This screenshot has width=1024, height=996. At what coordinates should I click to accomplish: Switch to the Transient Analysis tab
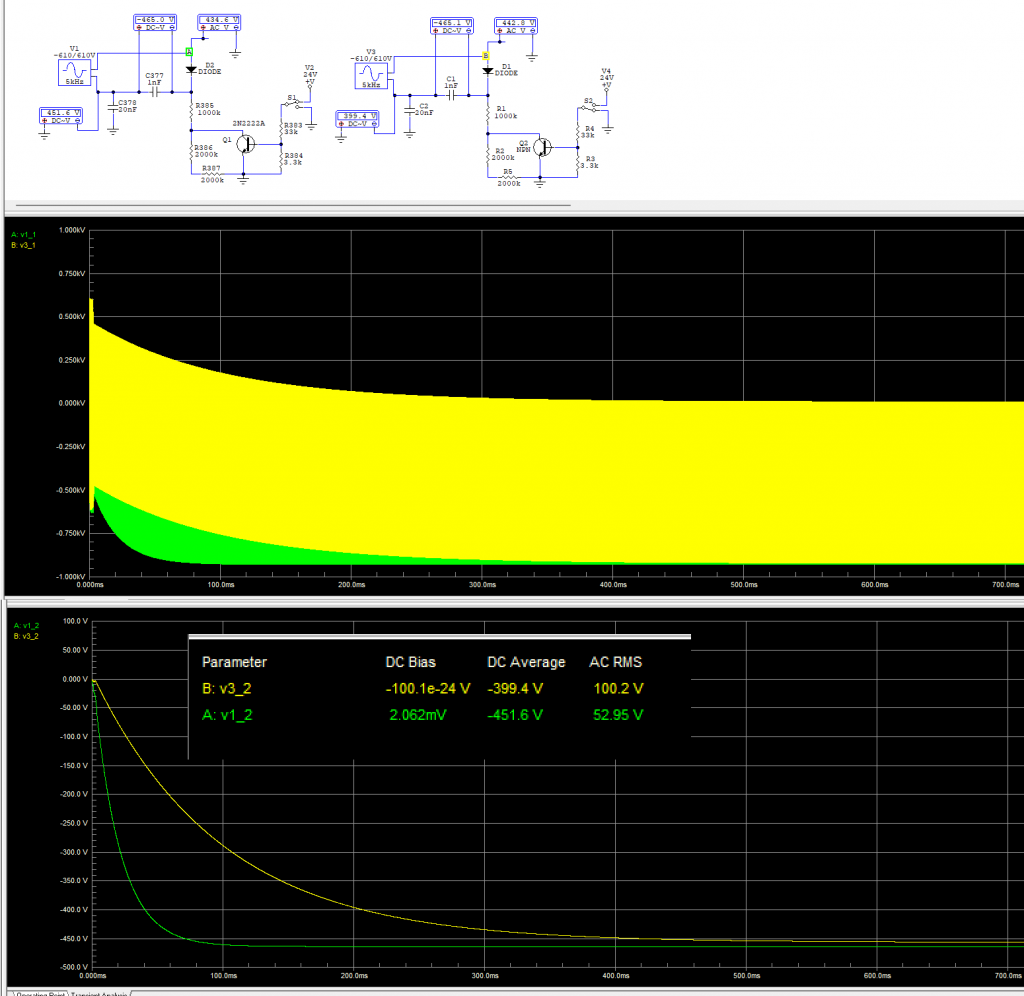pyautogui.click(x=100, y=993)
